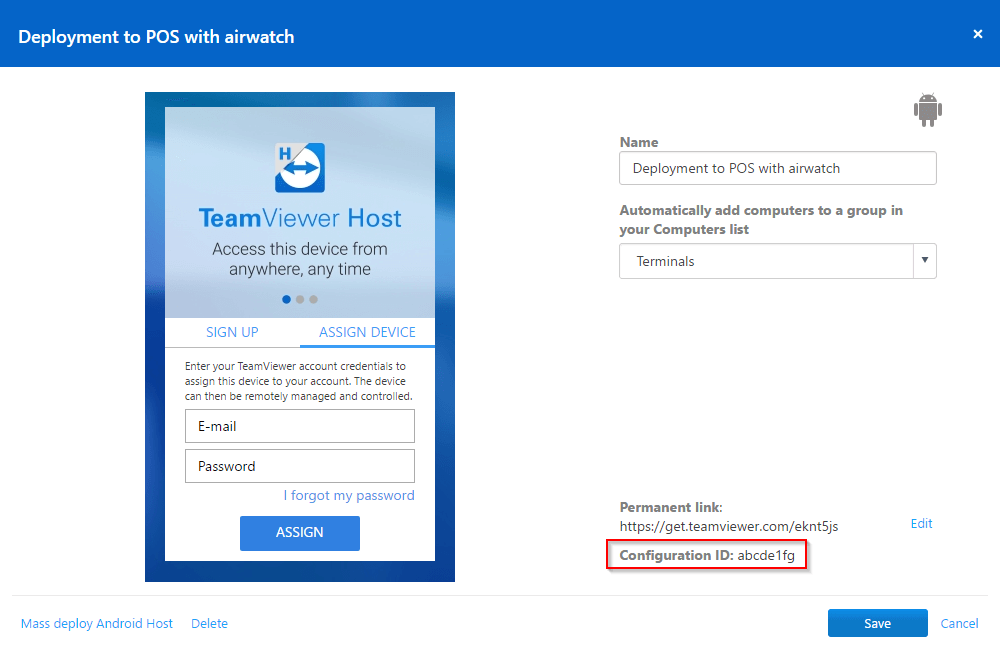Click Cancel to discard changes
The image size is (1000, 650).
959,623
